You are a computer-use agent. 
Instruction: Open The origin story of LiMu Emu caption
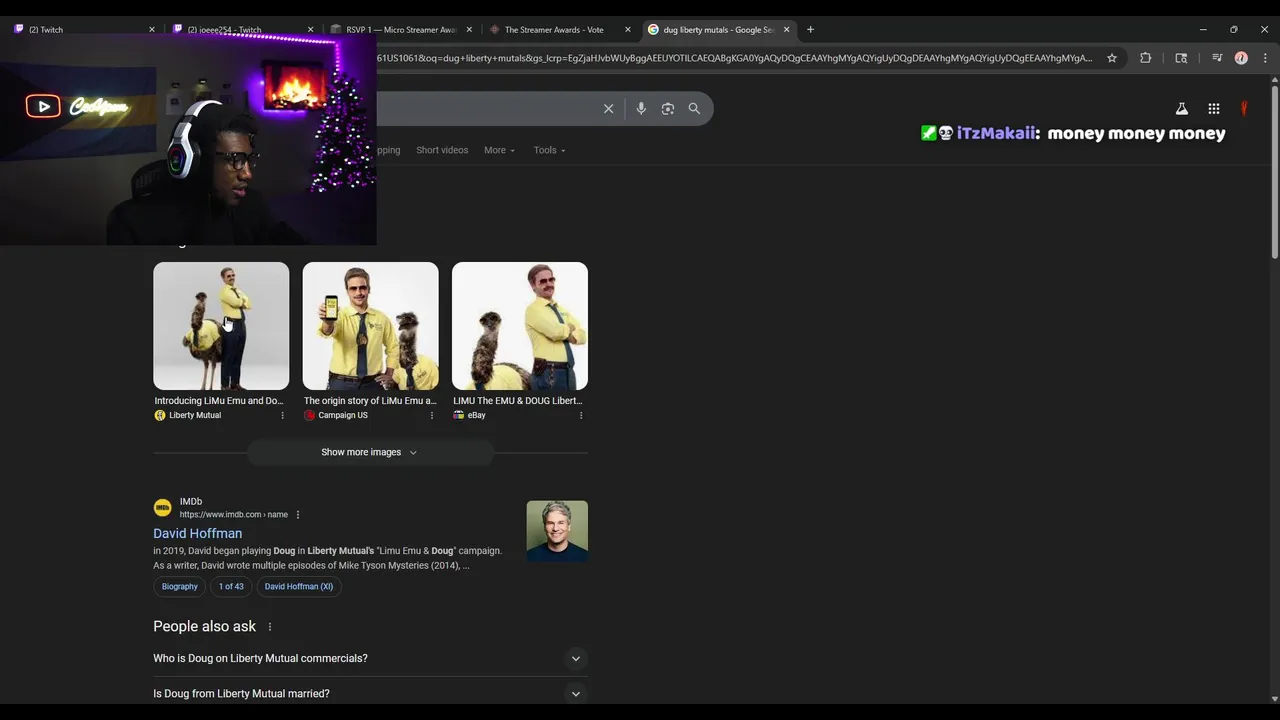pyautogui.click(x=370, y=401)
